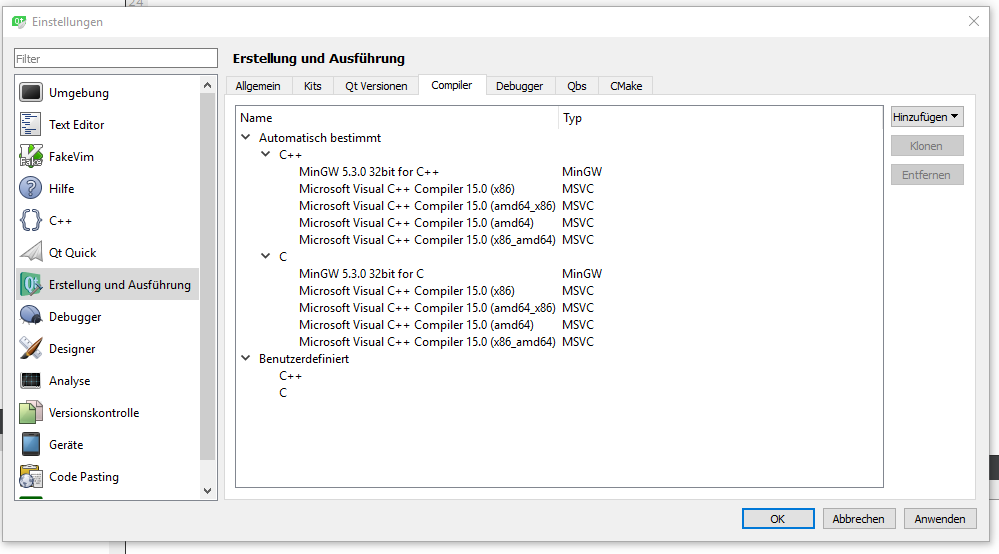Select C group's MSVC 15.0 (x86_amd64) compiler
The height and width of the screenshot is (554, 999).
427,342
